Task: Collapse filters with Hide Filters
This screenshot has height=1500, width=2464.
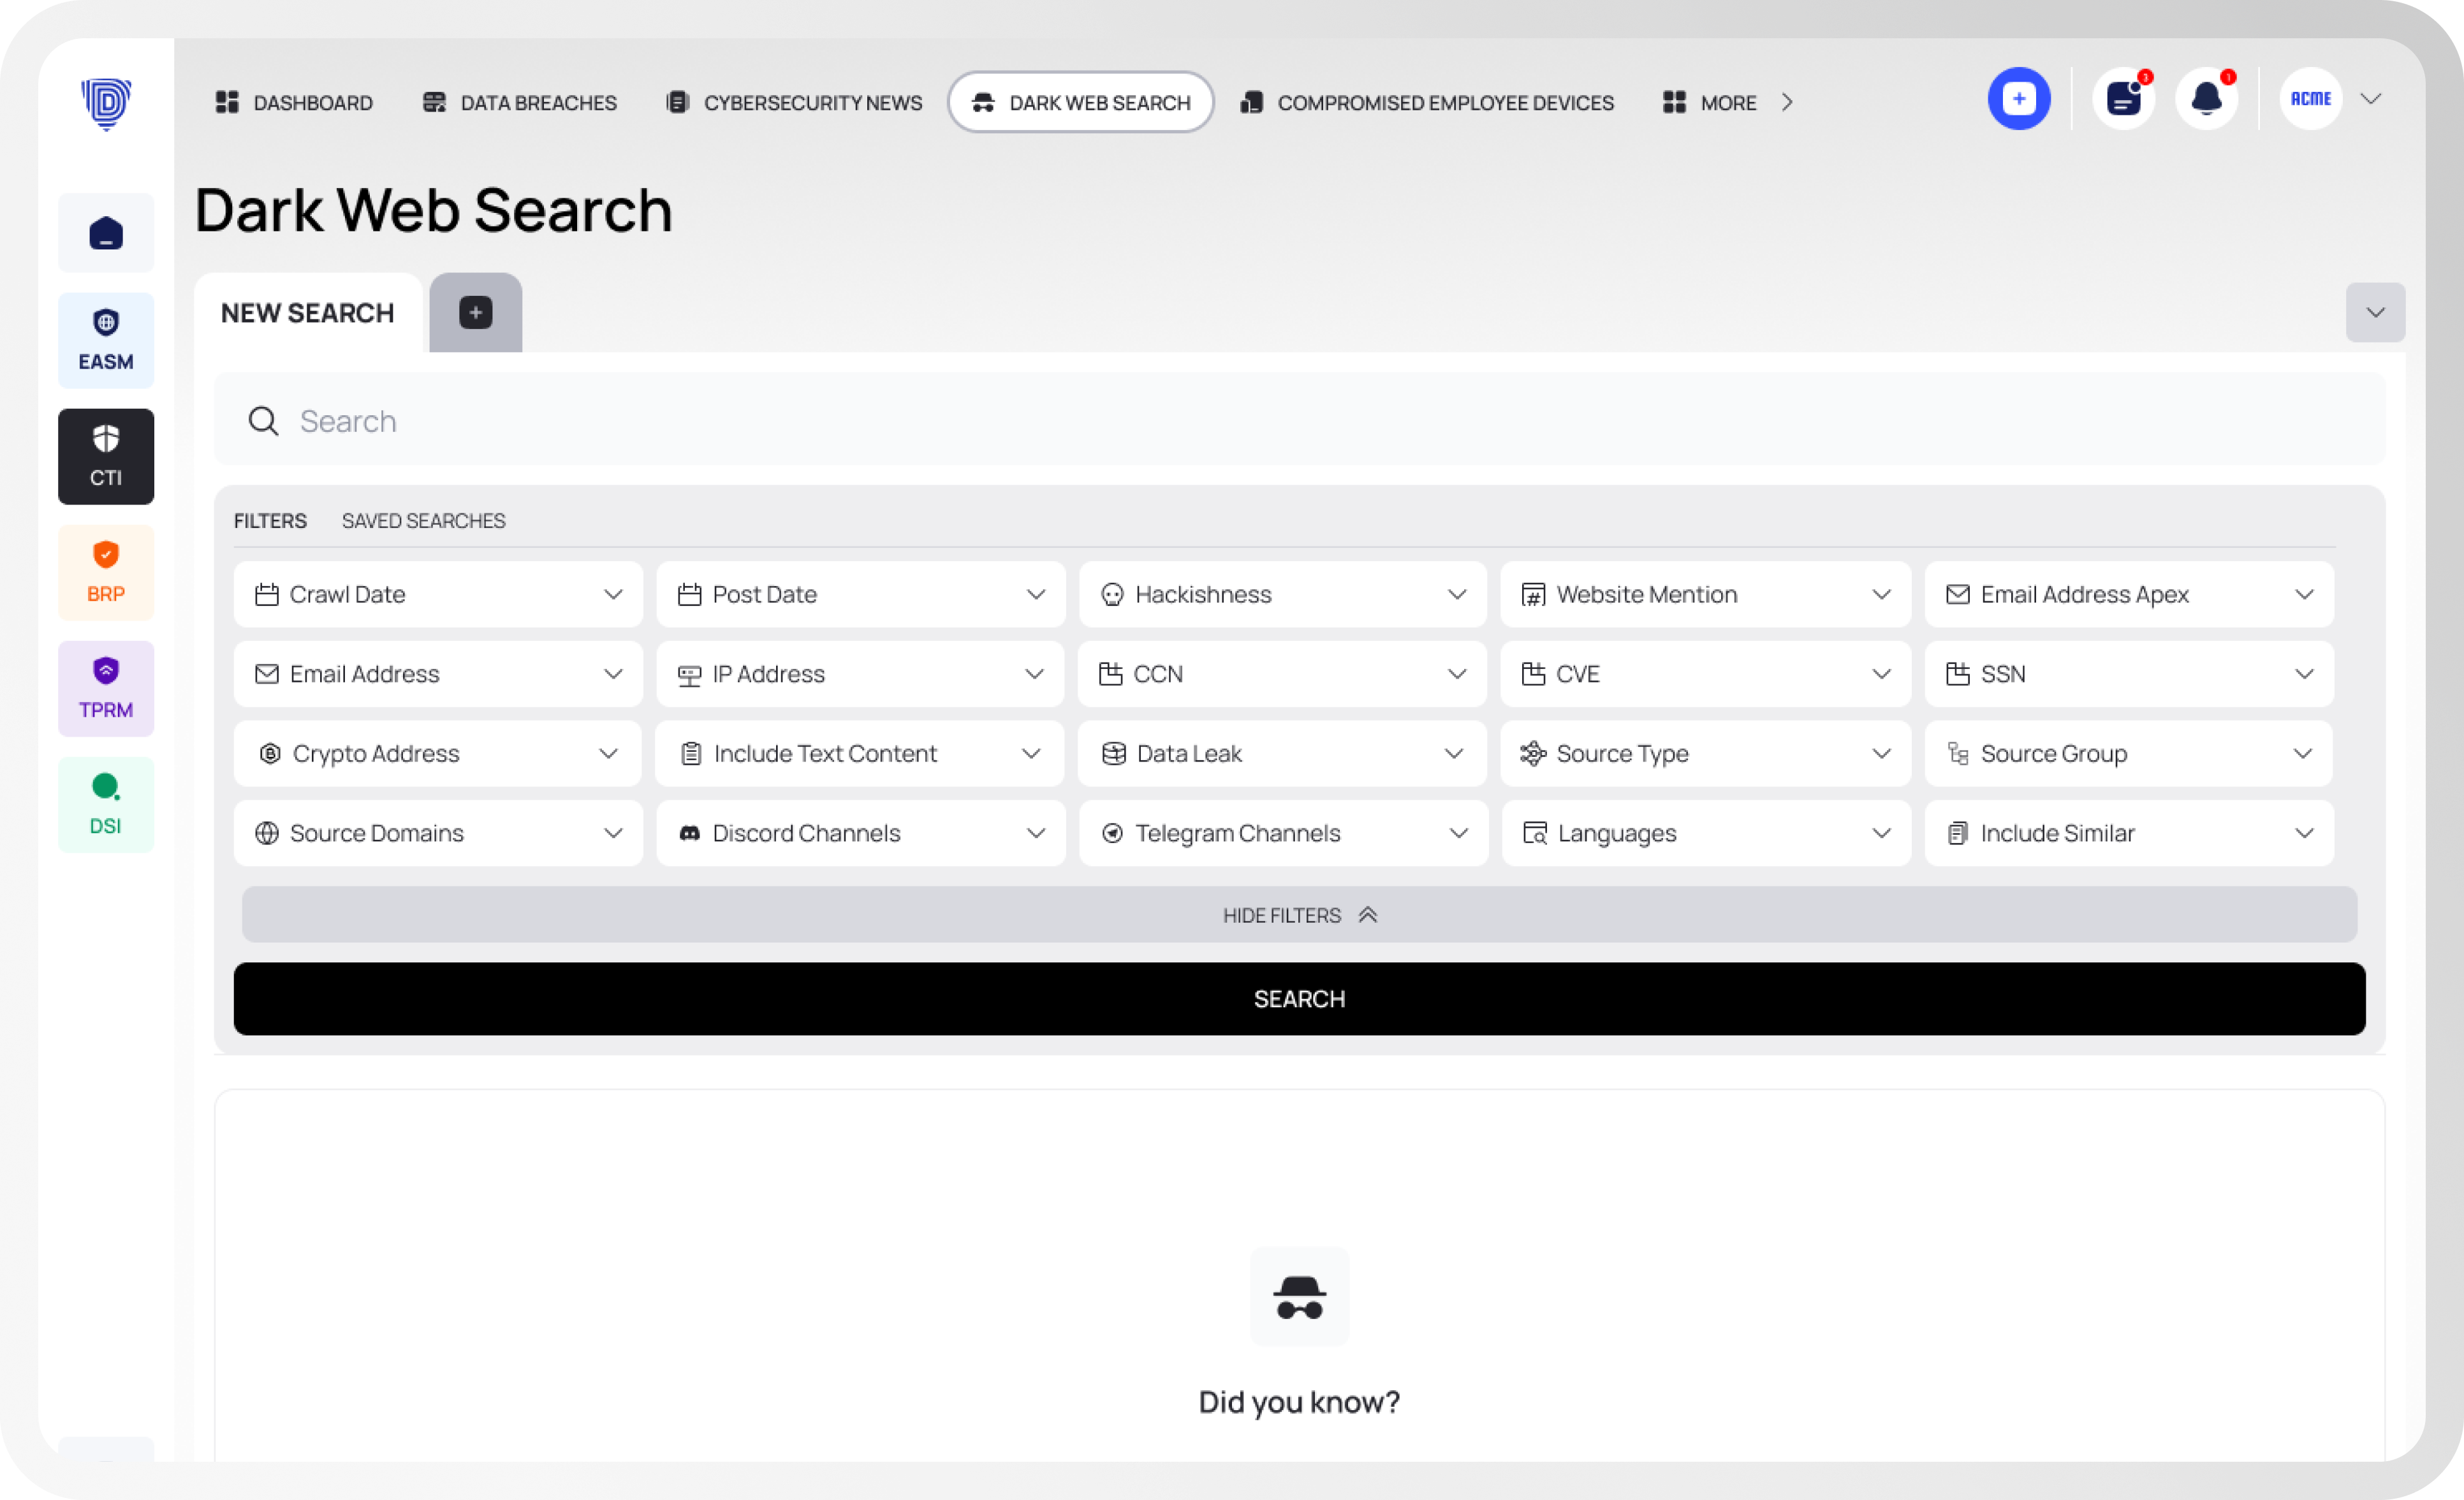Action: coord(1298,915)
